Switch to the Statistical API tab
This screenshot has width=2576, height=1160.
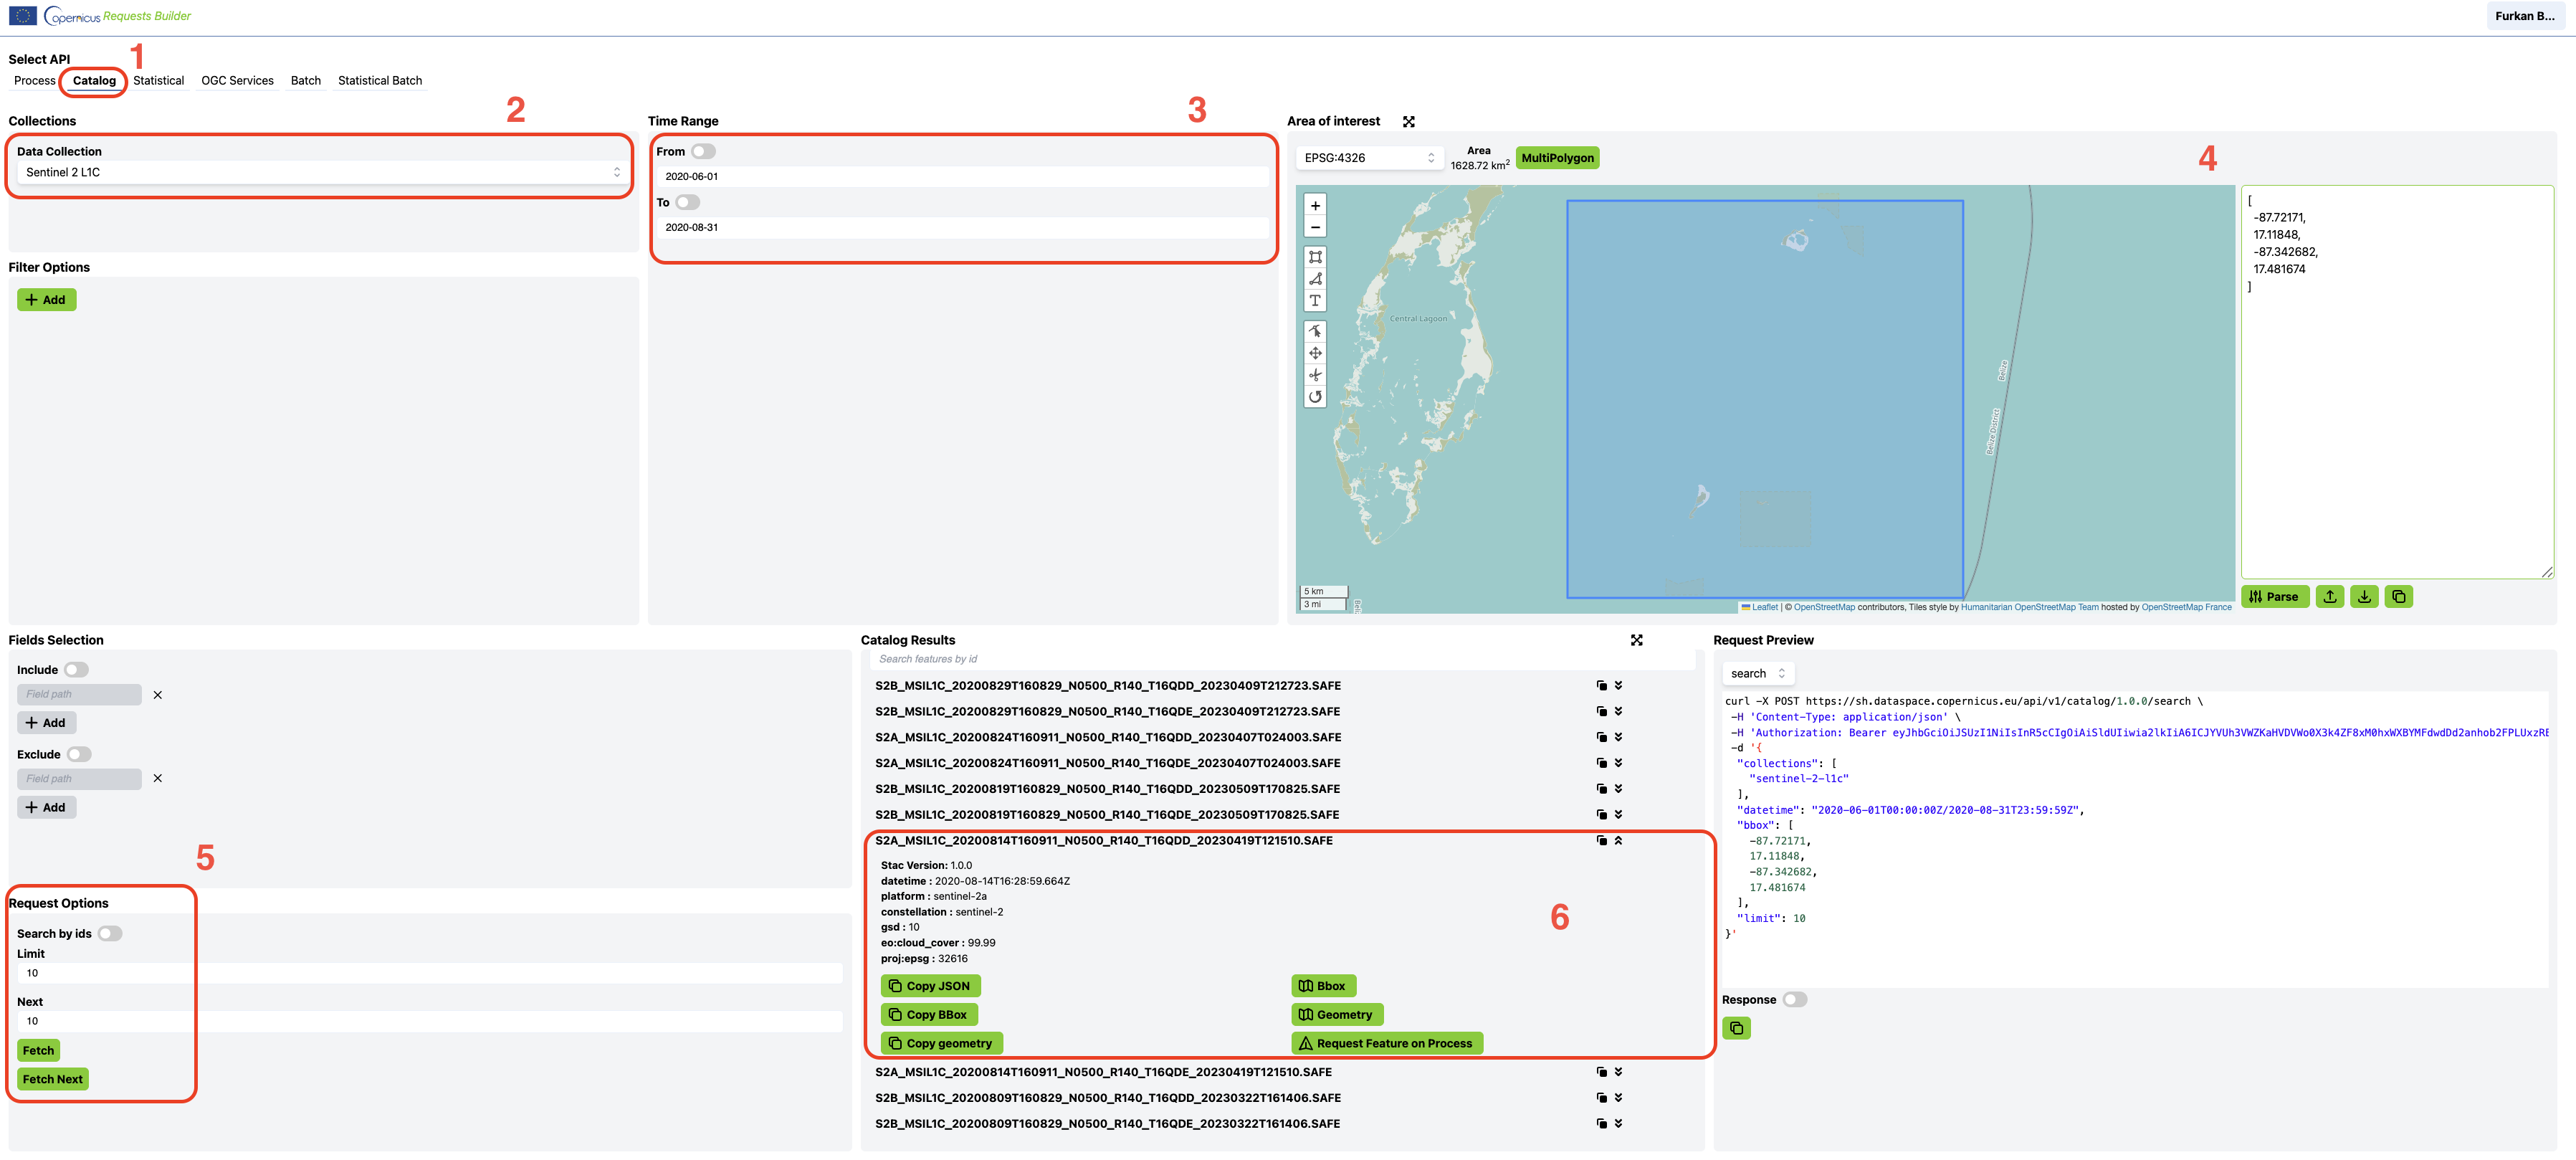click(x=158, y=81)
